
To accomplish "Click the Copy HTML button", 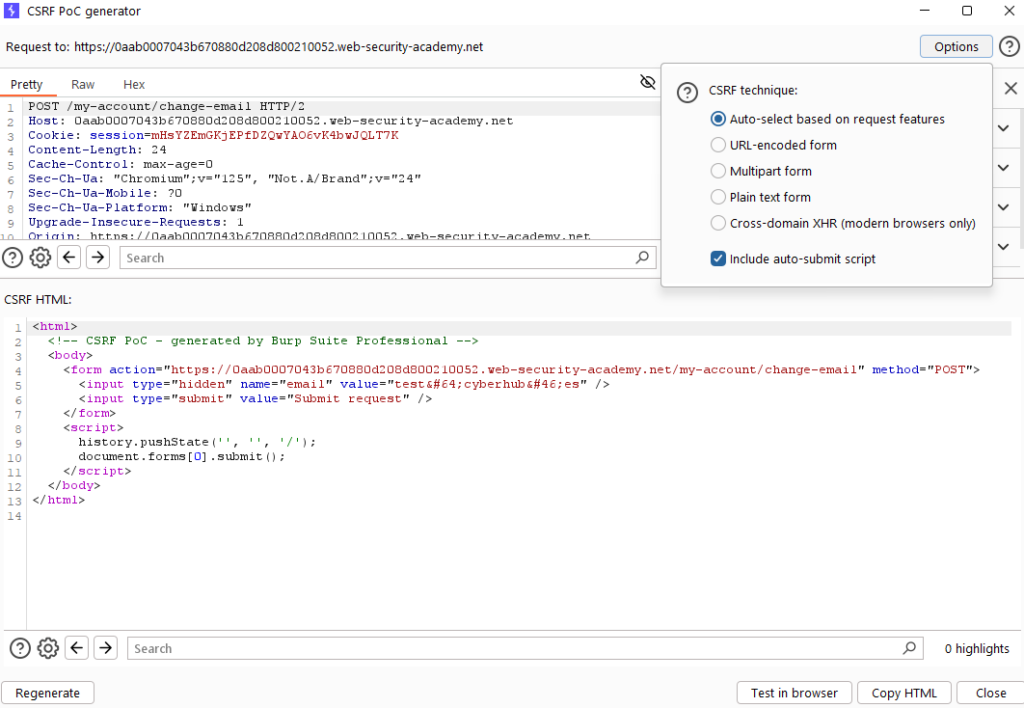I will (904, 693).
